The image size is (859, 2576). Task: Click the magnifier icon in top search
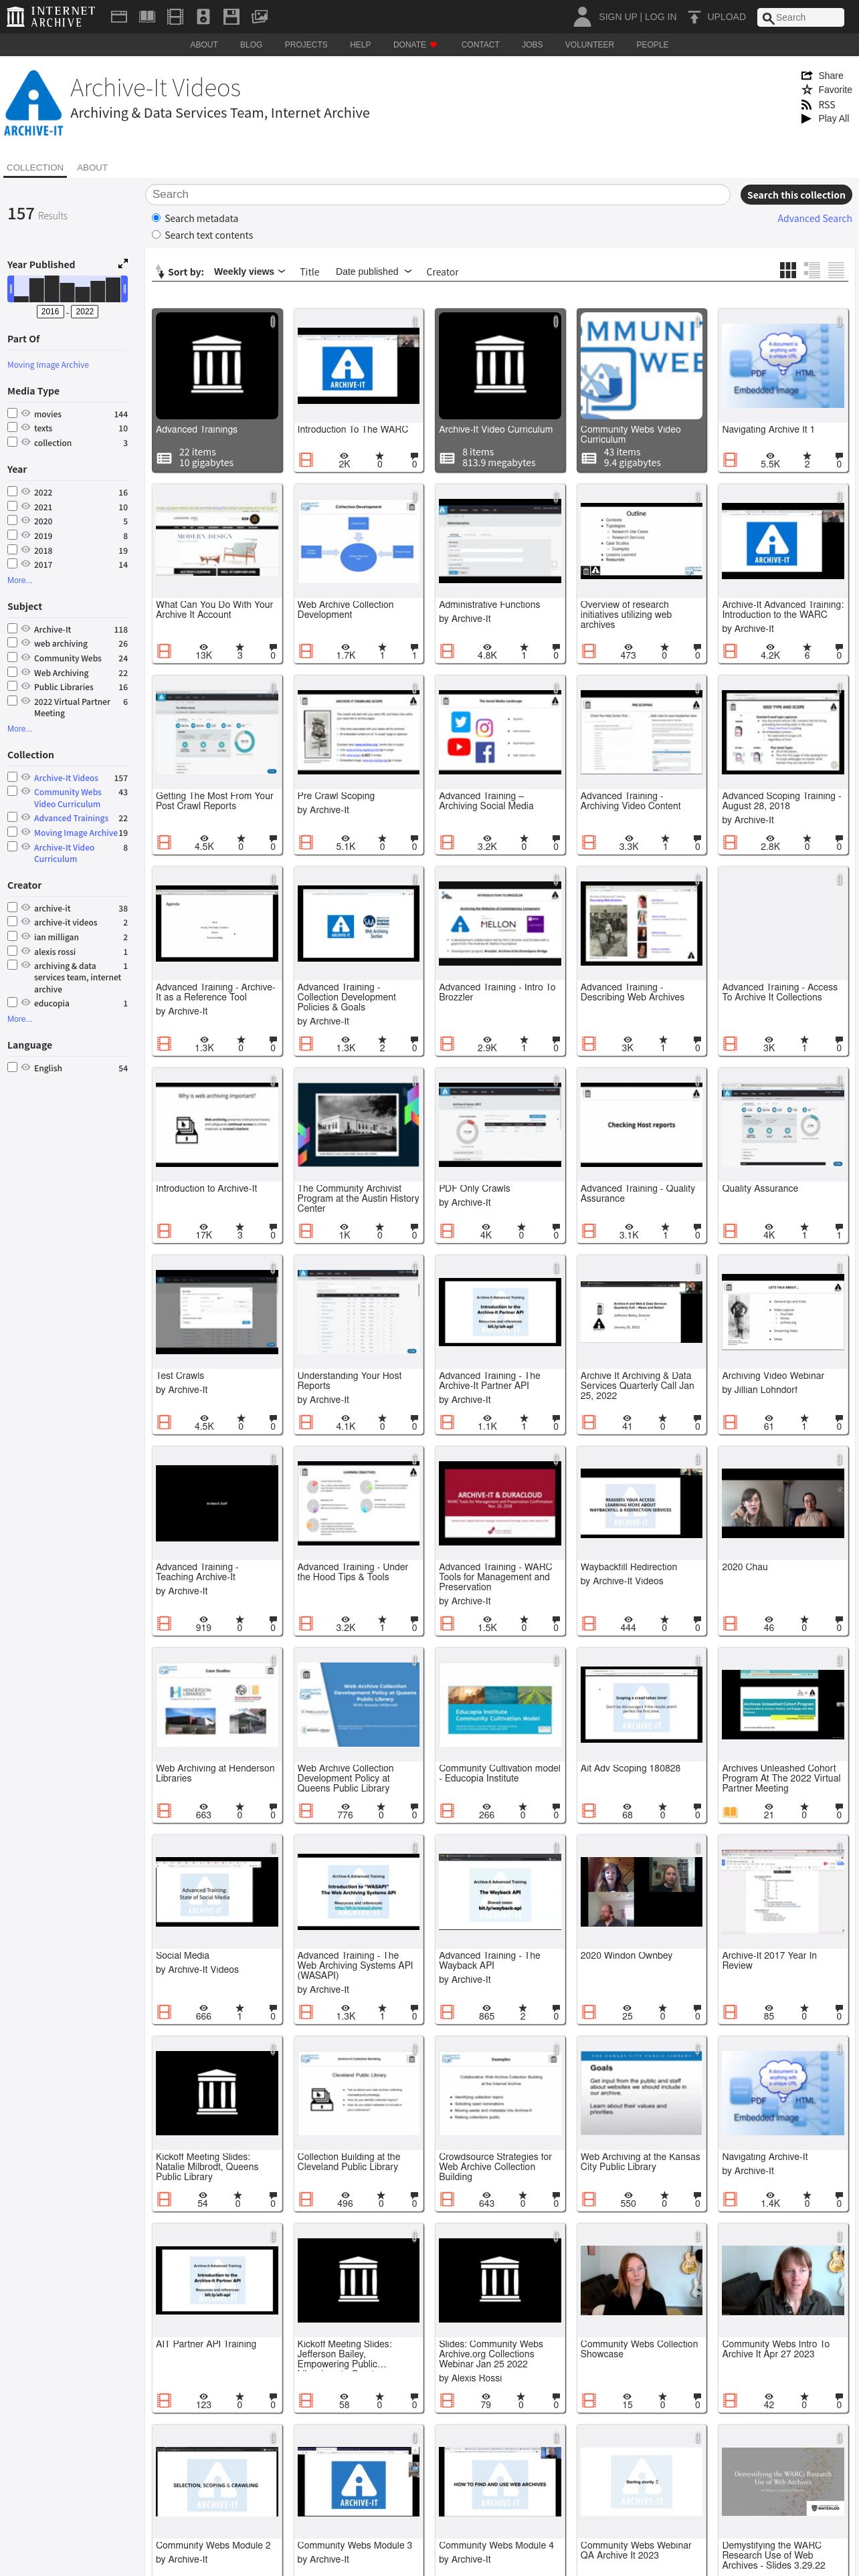(x=767, y=17)
